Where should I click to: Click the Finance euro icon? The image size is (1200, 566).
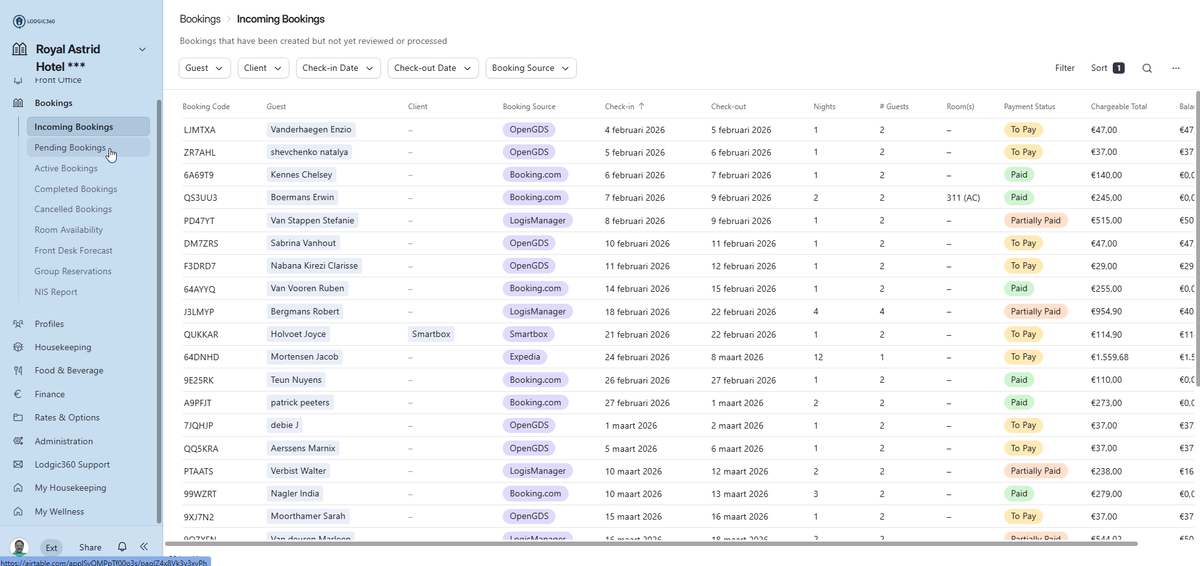click(x=18, y=394)
